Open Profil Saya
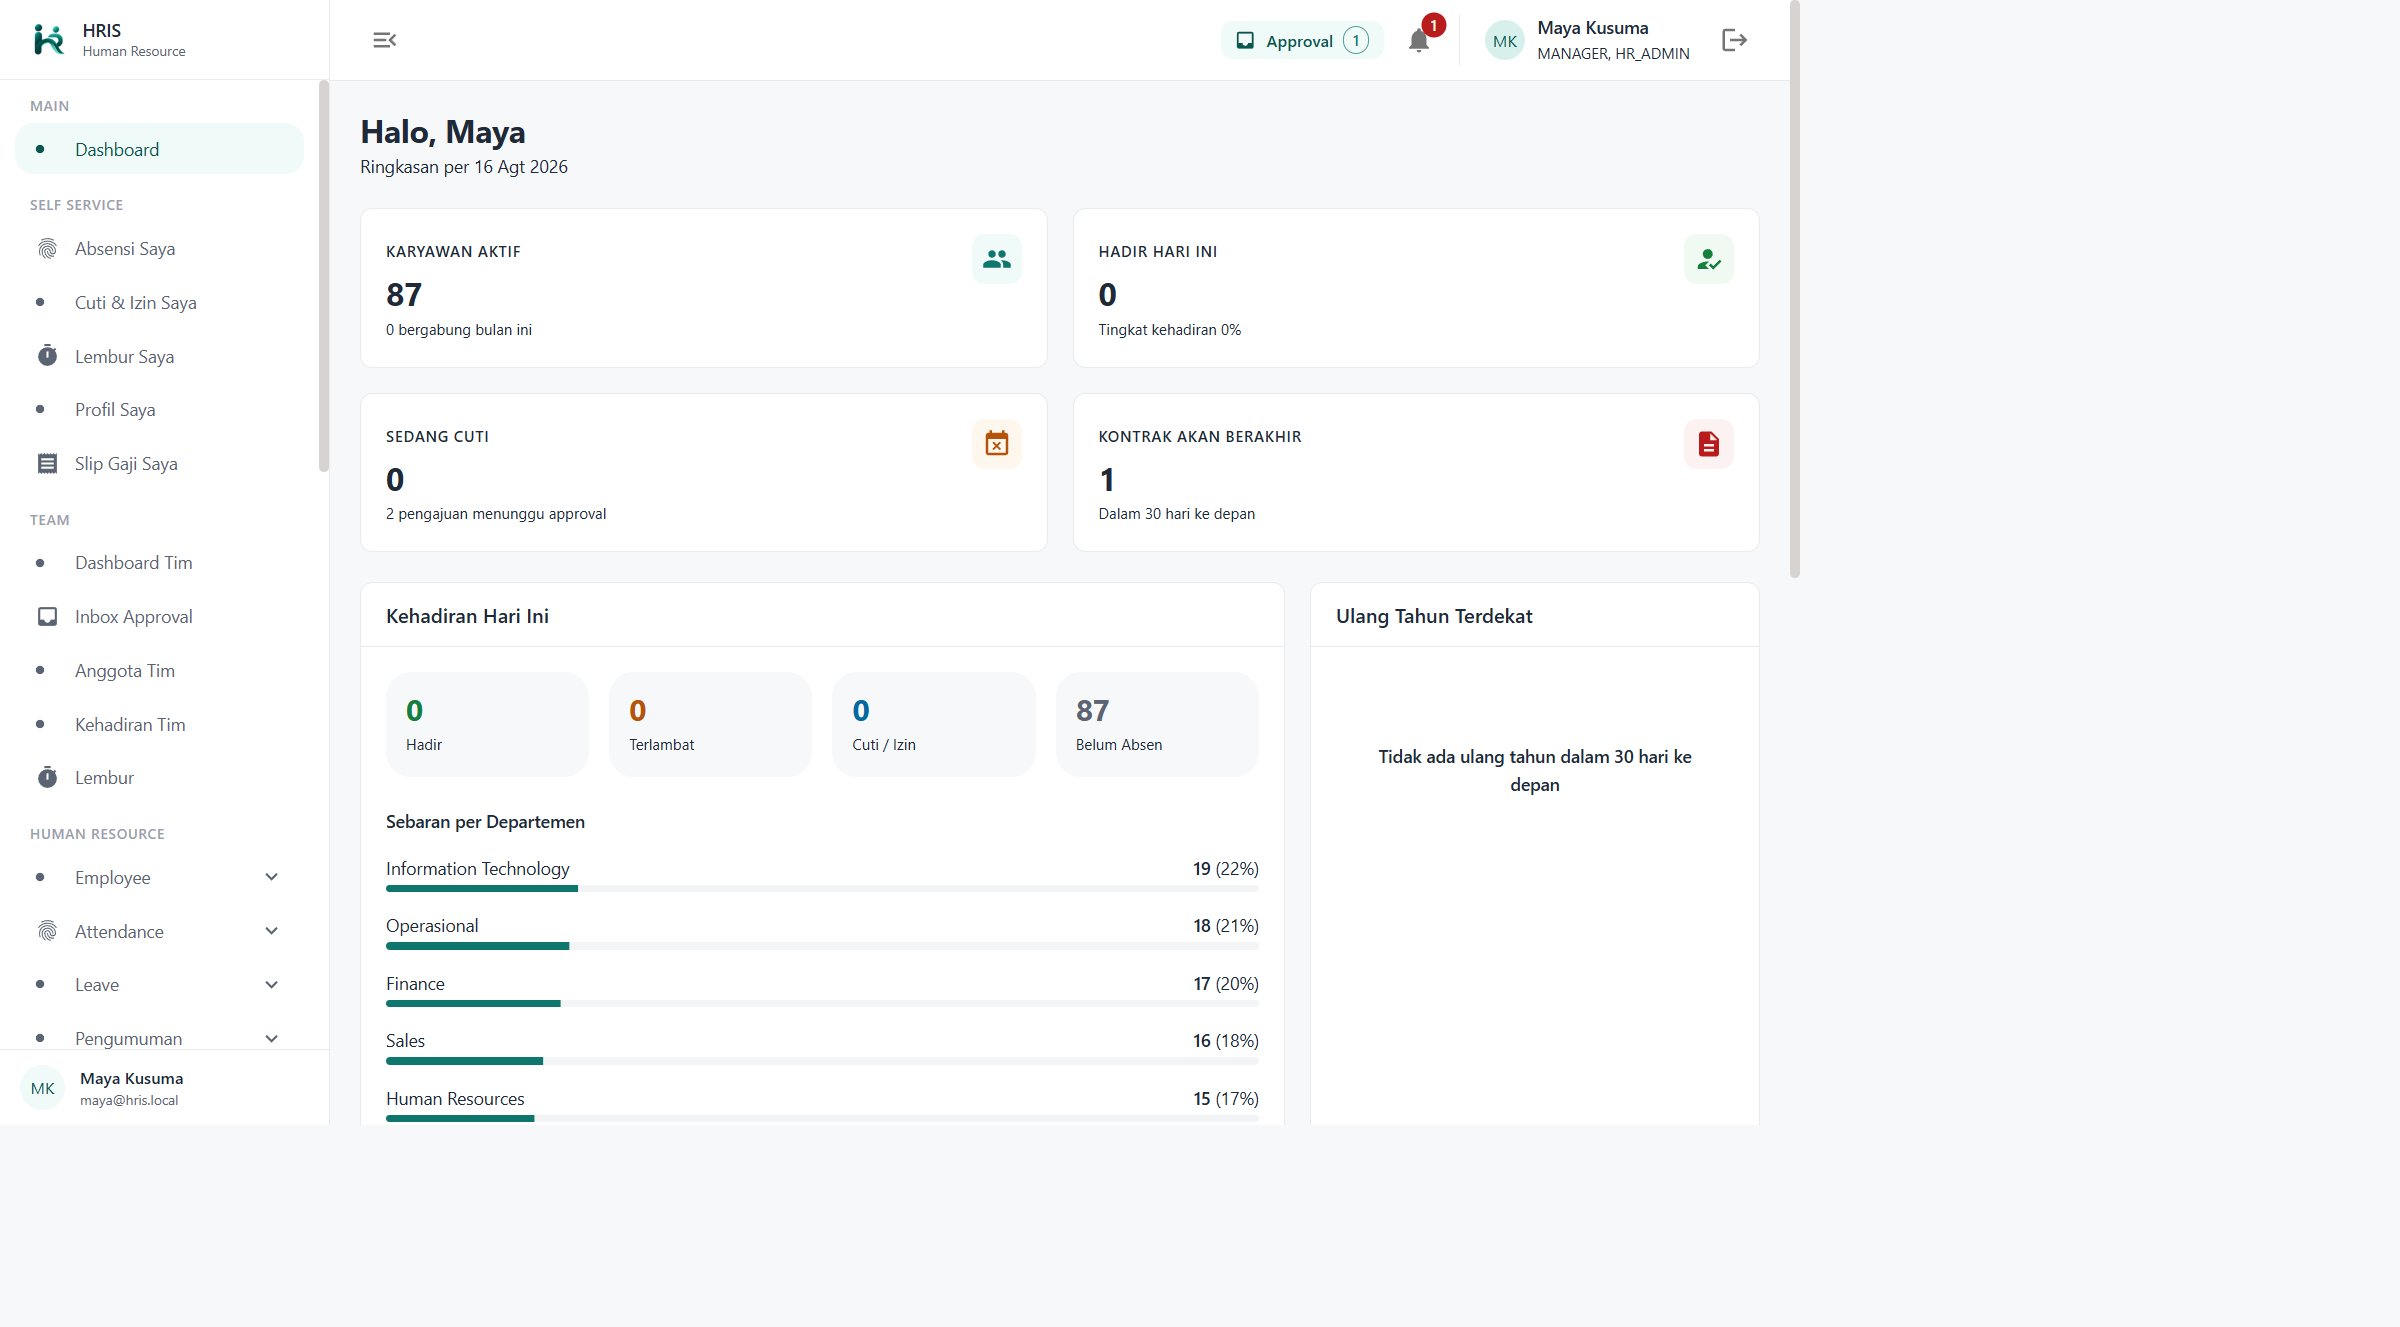The width and height of the screenshot is (2400, 1327). 159,410
